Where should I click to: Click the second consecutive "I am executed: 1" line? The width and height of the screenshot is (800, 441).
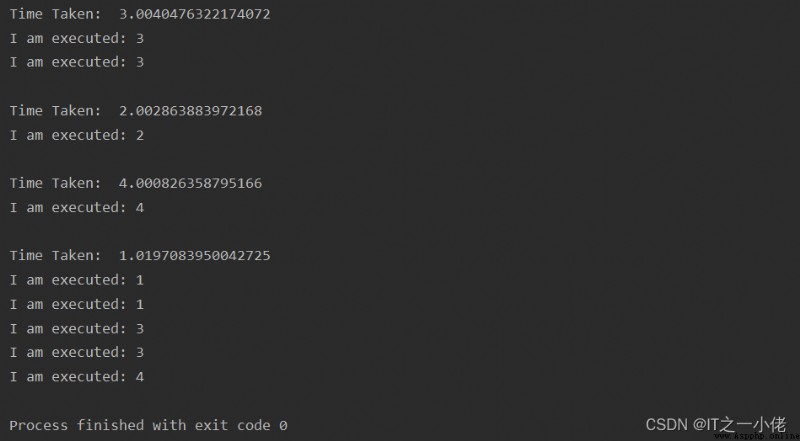pos(77,304)
